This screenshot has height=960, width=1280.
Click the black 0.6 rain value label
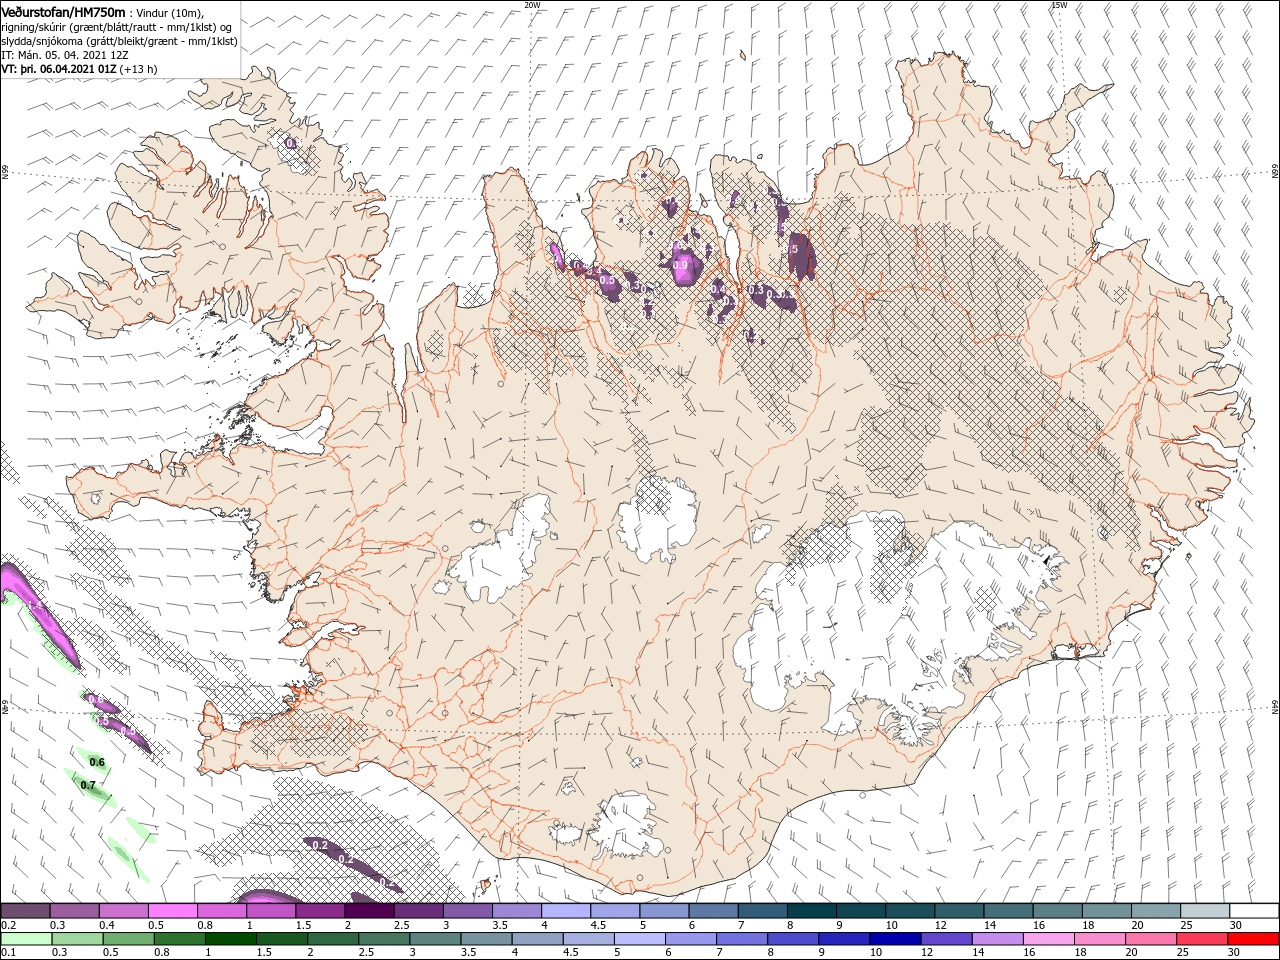point(97,762)
